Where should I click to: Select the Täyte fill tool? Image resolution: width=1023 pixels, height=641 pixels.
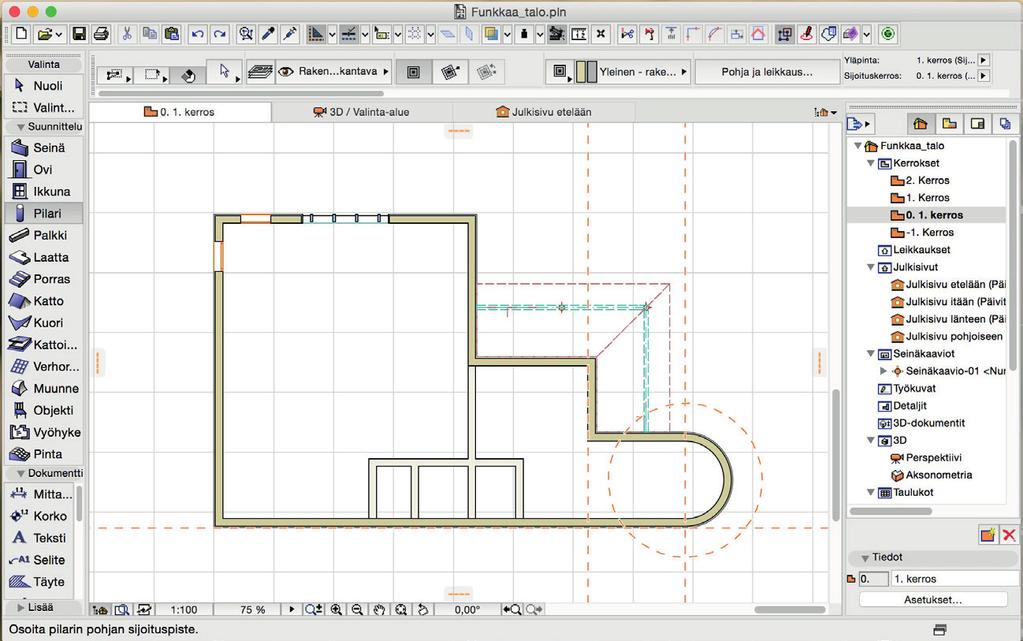(40, 582)
